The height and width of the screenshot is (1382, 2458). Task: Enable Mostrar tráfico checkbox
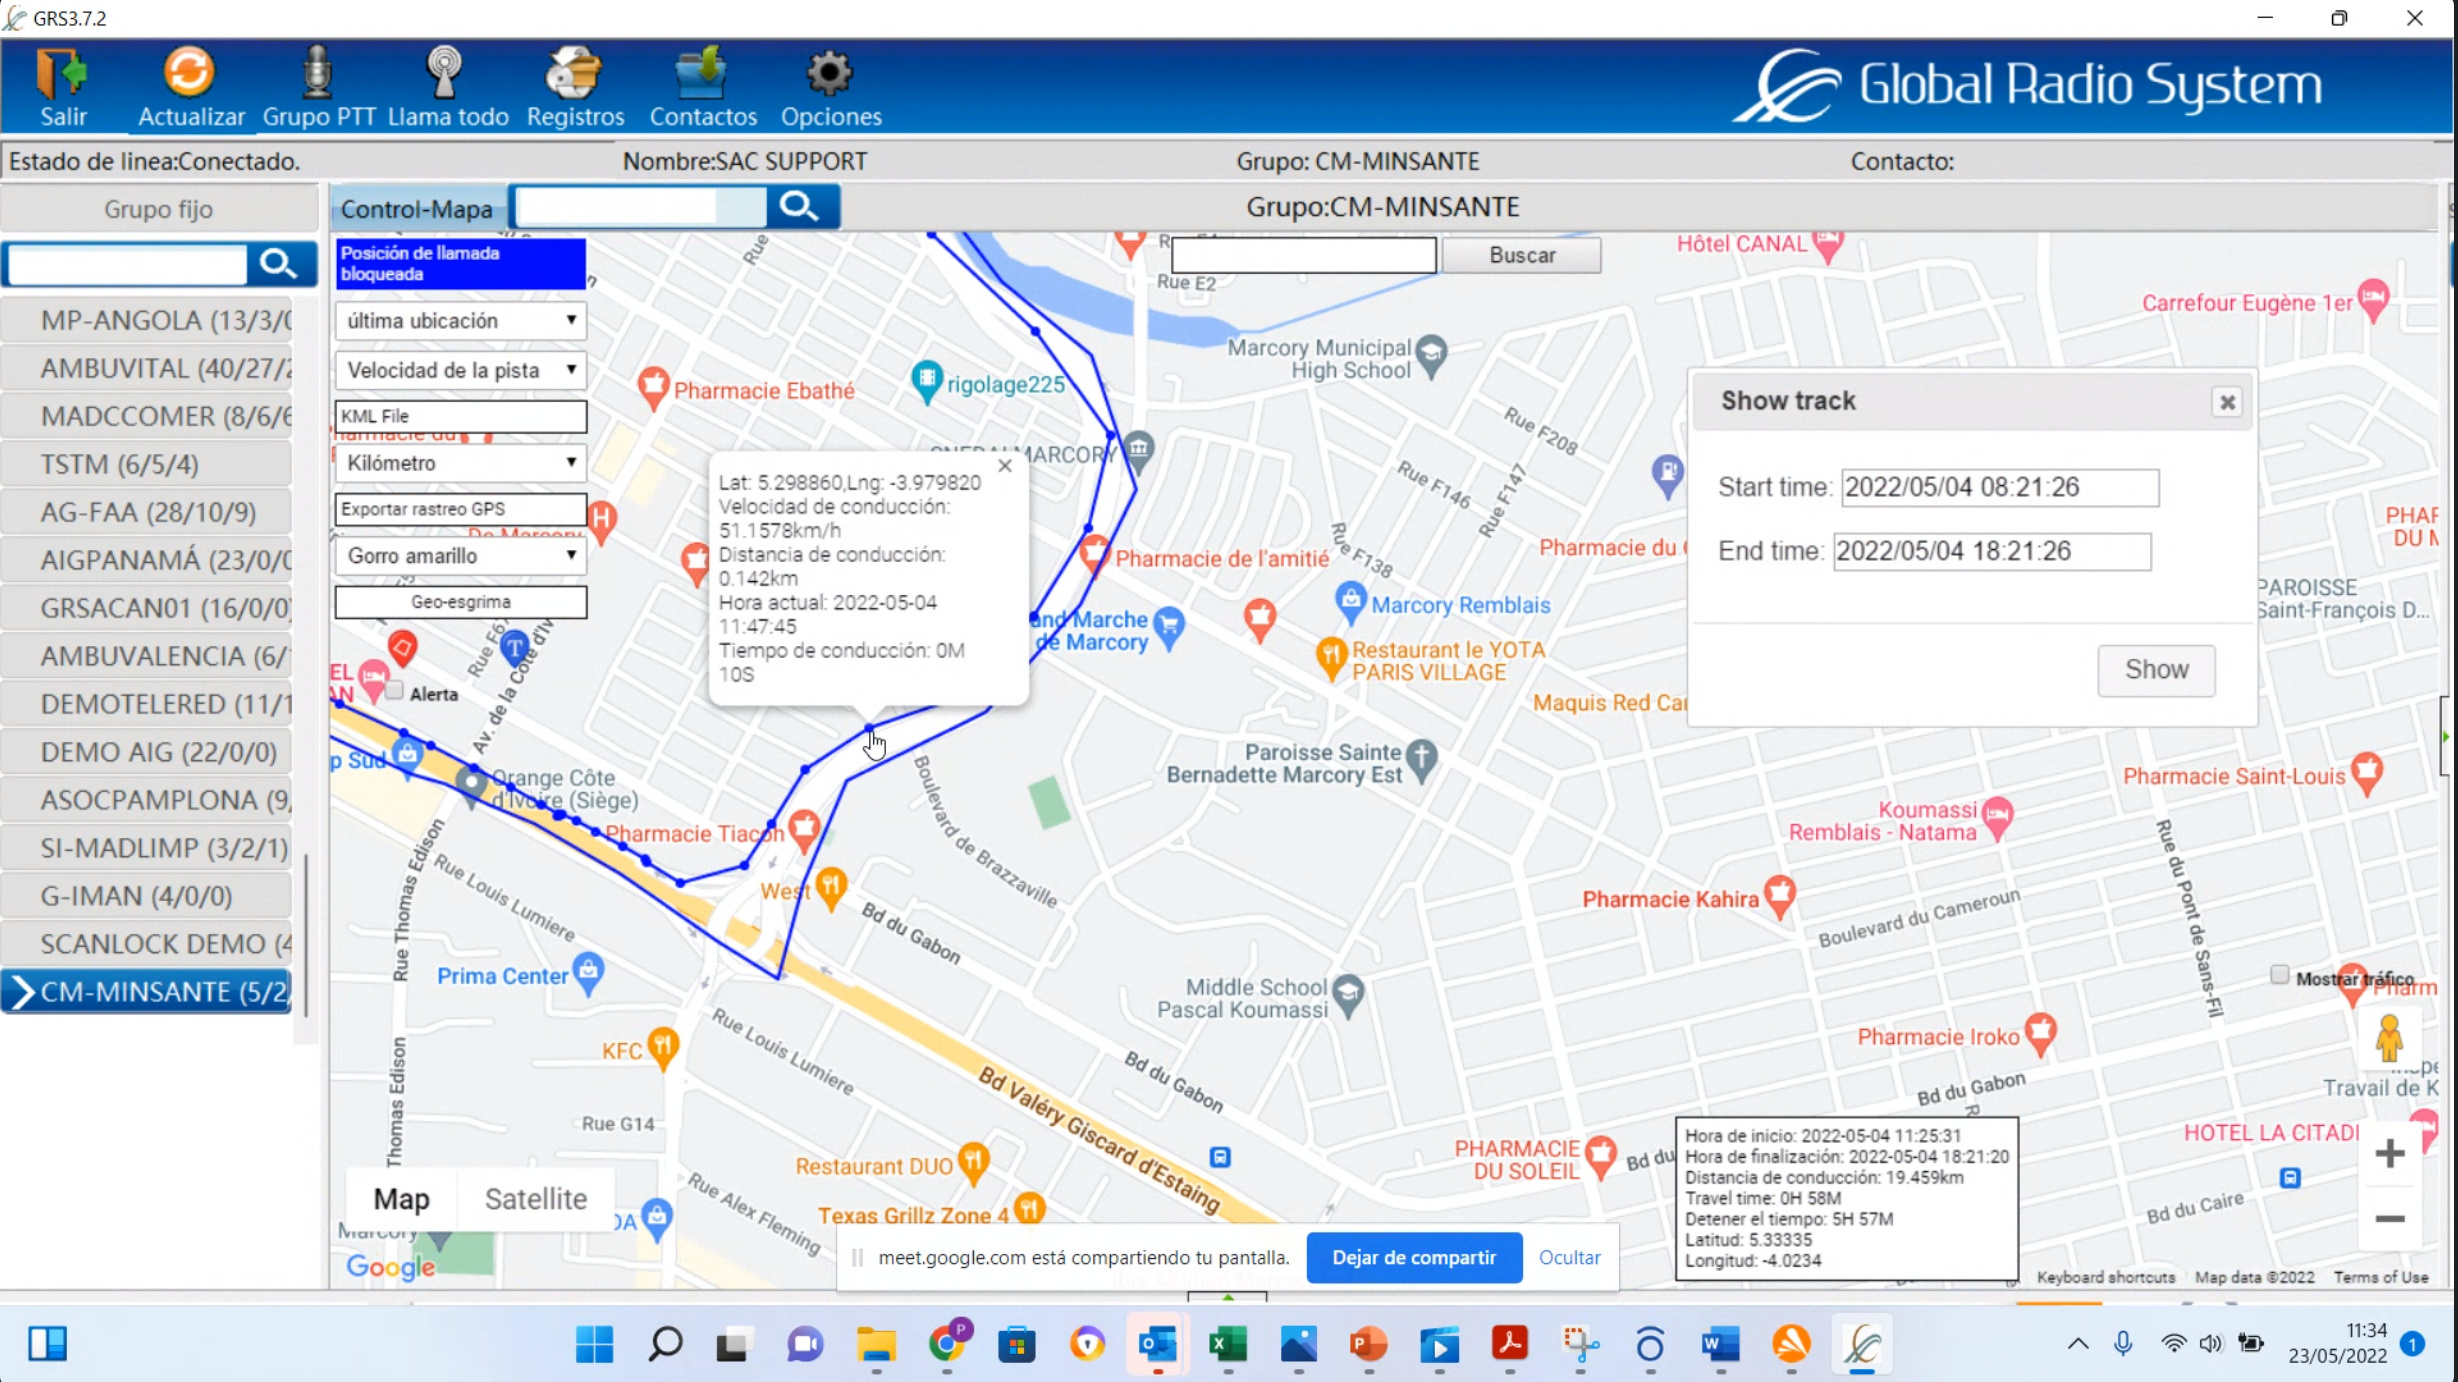click(2279, 975)
